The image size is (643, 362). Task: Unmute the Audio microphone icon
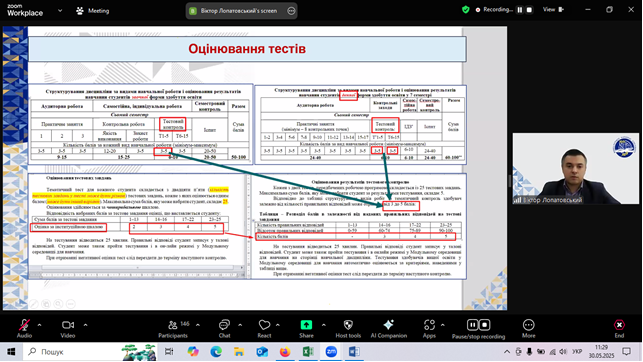[24, 325]
